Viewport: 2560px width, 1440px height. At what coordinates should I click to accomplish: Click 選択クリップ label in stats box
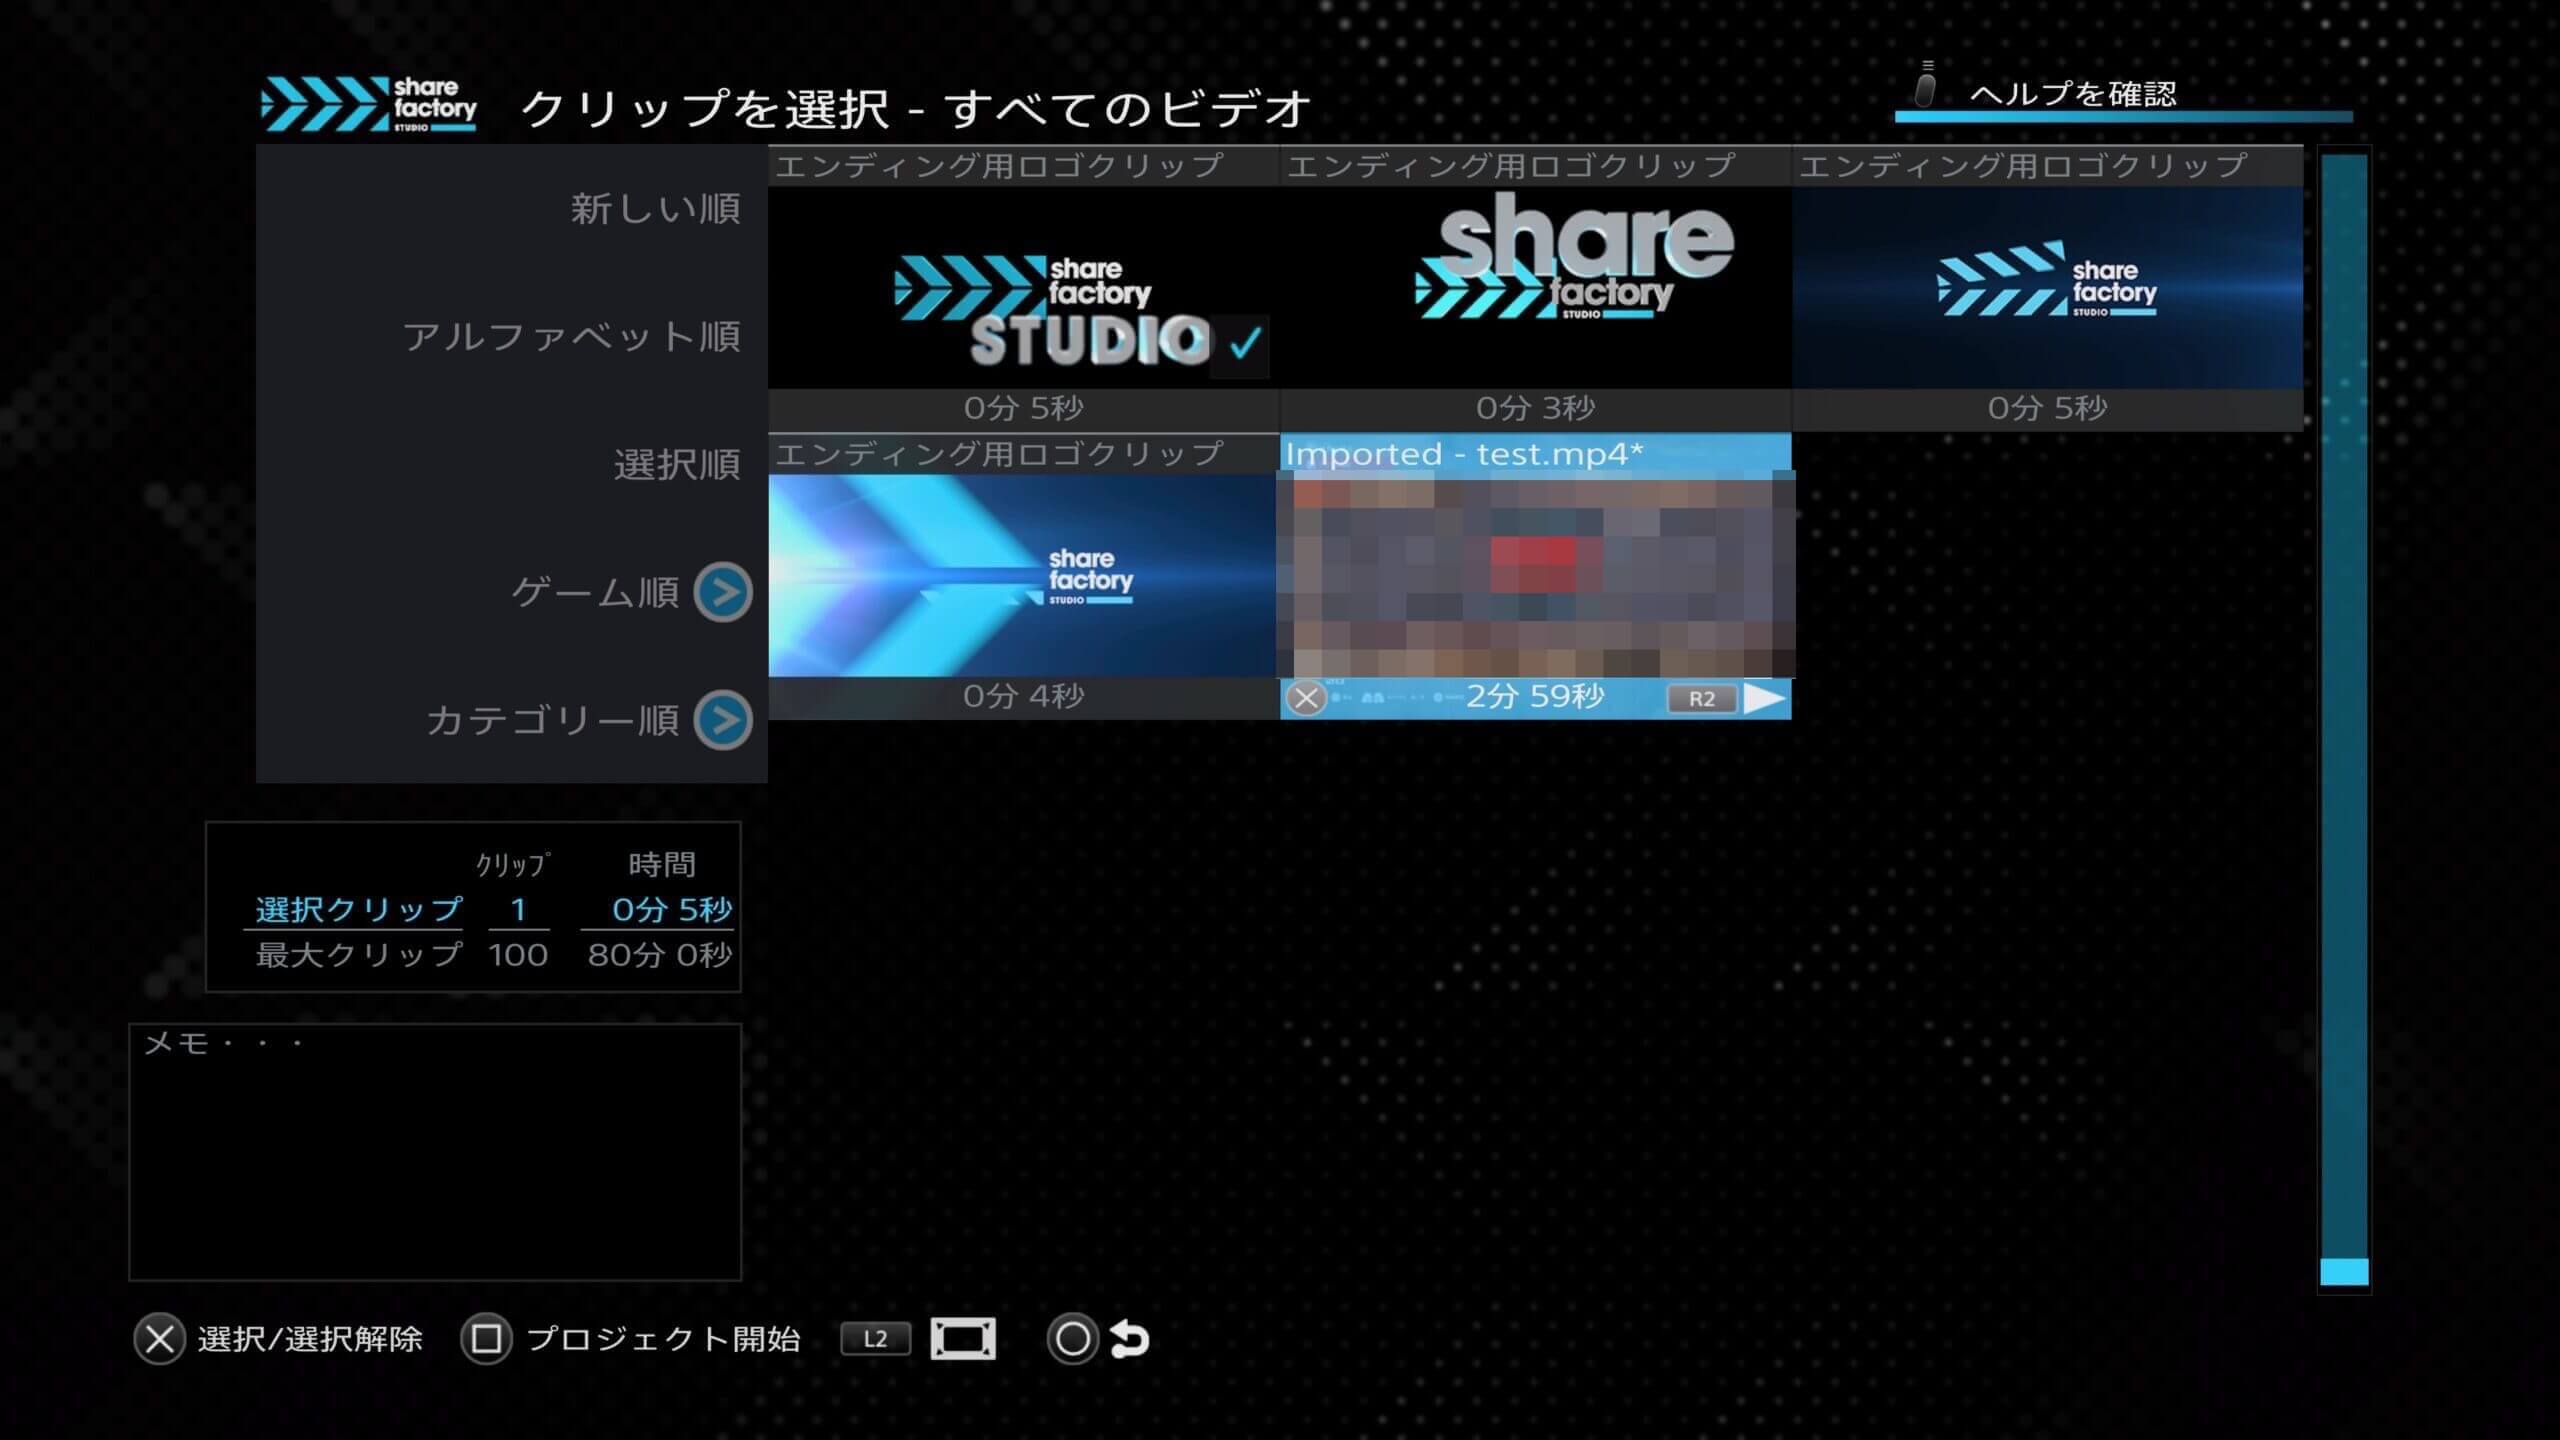358,909
